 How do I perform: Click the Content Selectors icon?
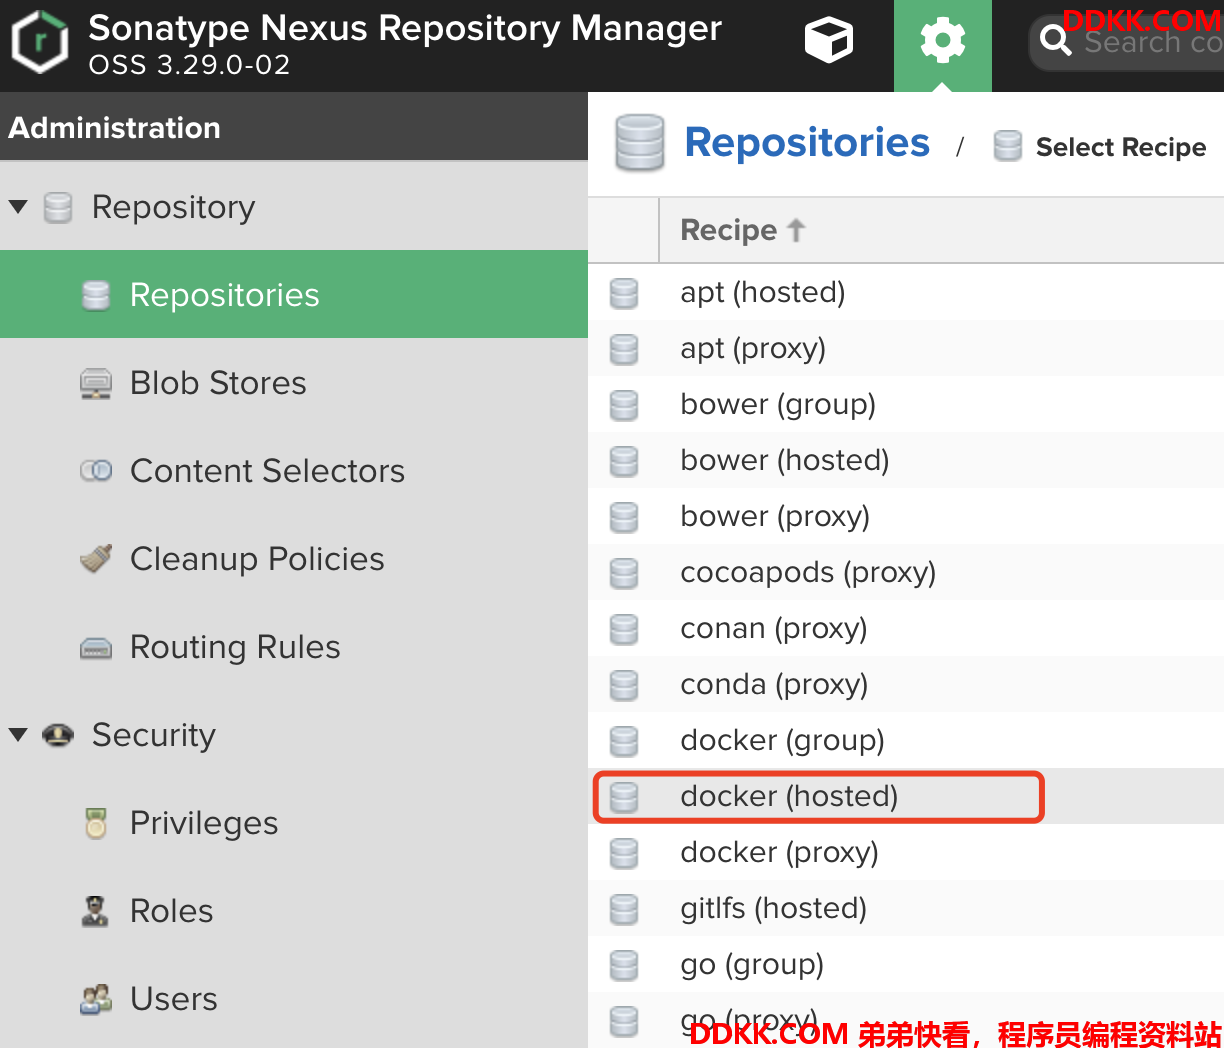click(x=96, y=471)
